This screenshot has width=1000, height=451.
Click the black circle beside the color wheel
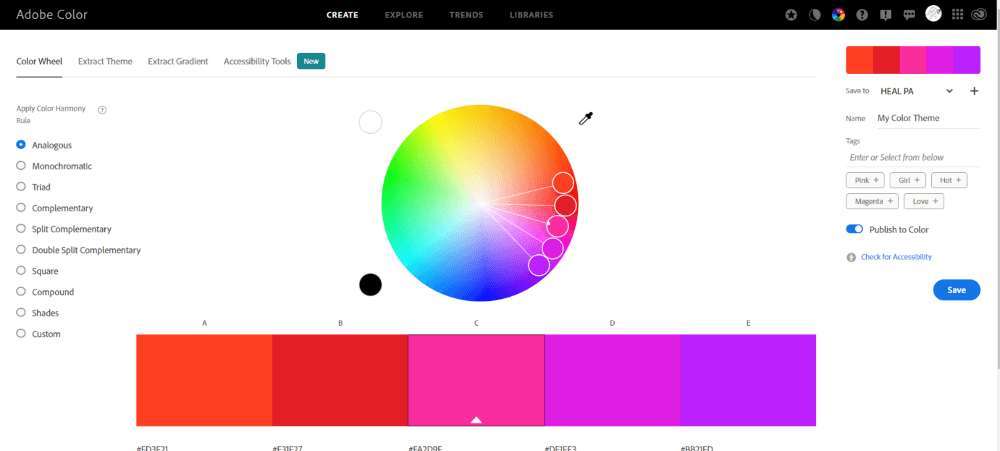pyautogui.click(x=371, y=285)
